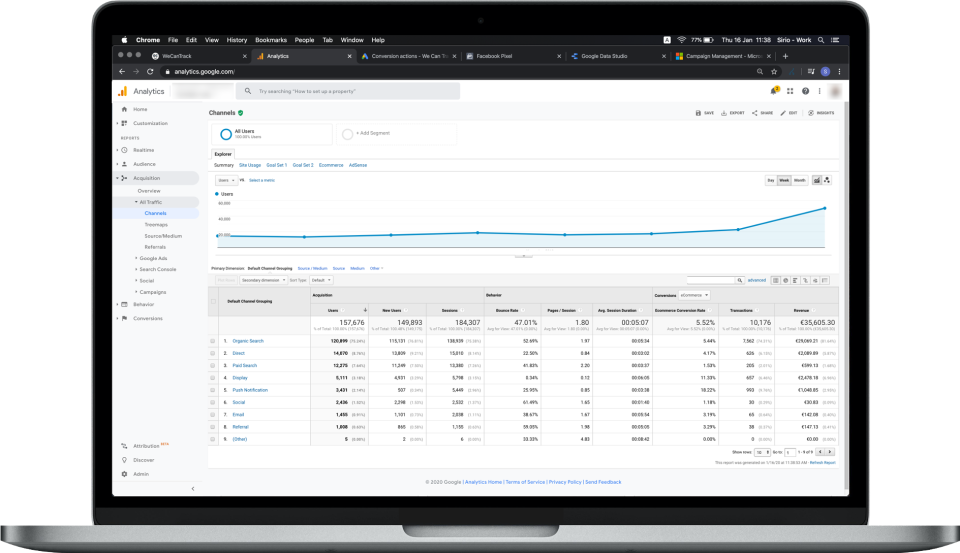Image resolution: width=960 pixels, height=553 pixels.
Task: Open the three-dot options menu in Analytics header
Action: click(x=819, y=91)
